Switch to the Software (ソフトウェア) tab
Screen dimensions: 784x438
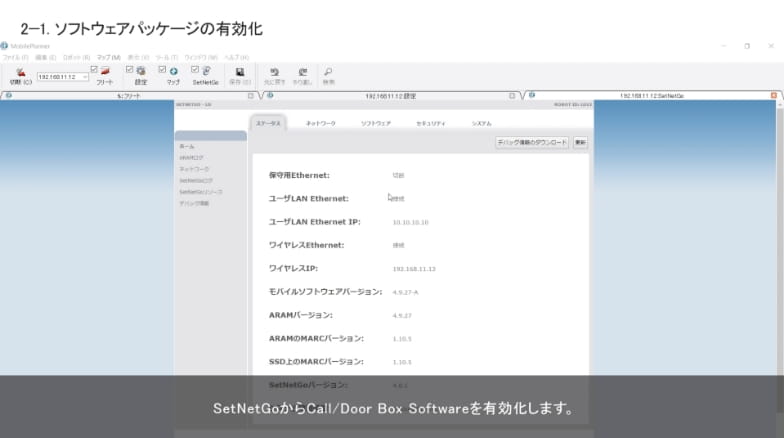376,123
